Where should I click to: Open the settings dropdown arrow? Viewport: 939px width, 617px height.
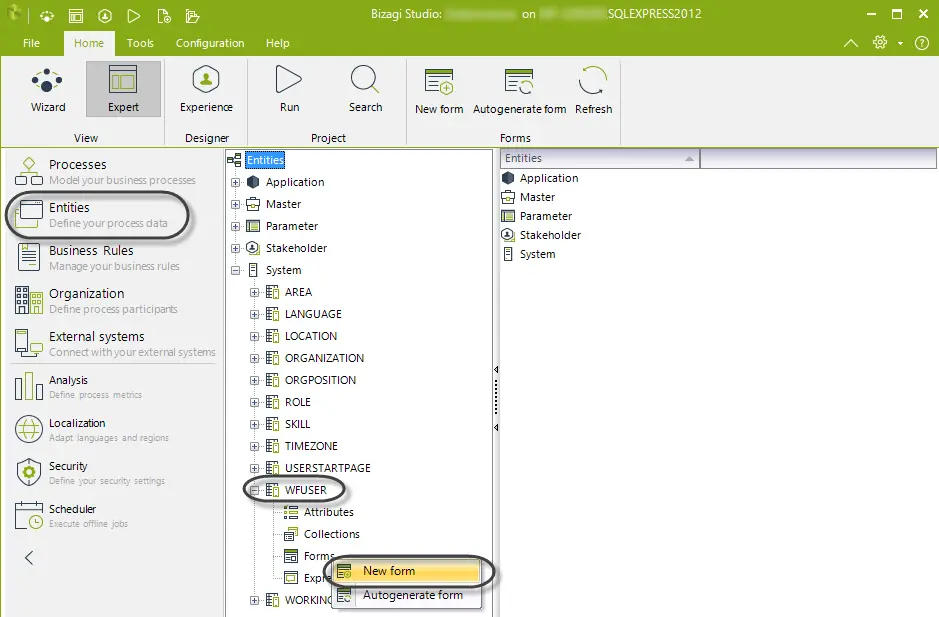coord(900,43)
